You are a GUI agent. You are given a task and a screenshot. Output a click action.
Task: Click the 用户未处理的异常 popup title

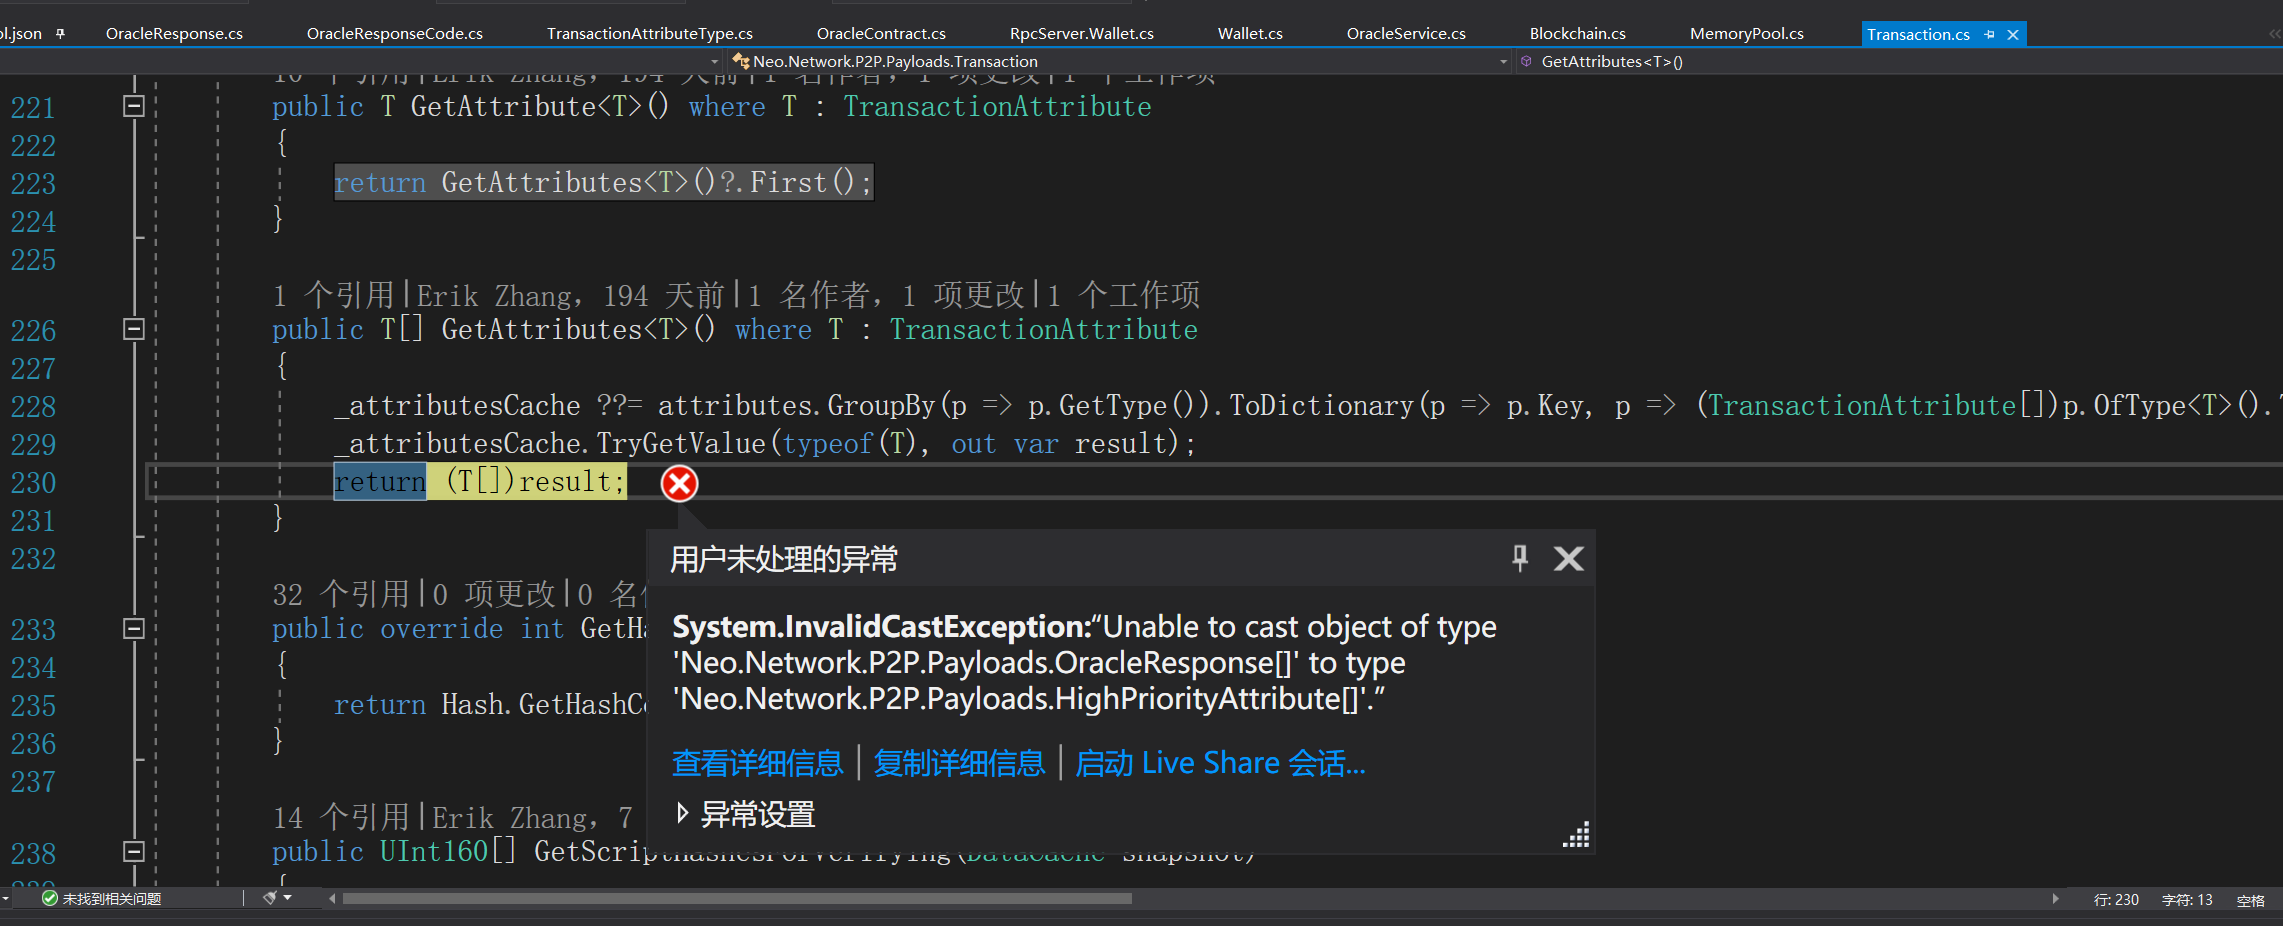[783, 559]
